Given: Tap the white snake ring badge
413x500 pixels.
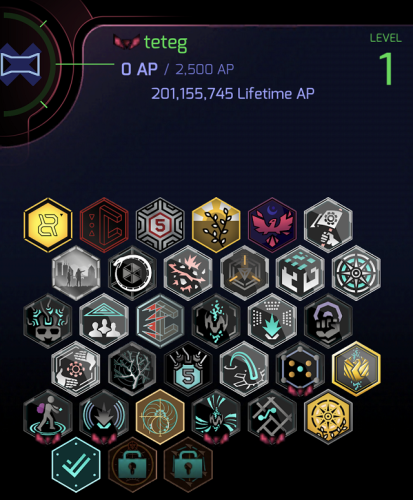Looking at the screenshot, I should 132,273.
